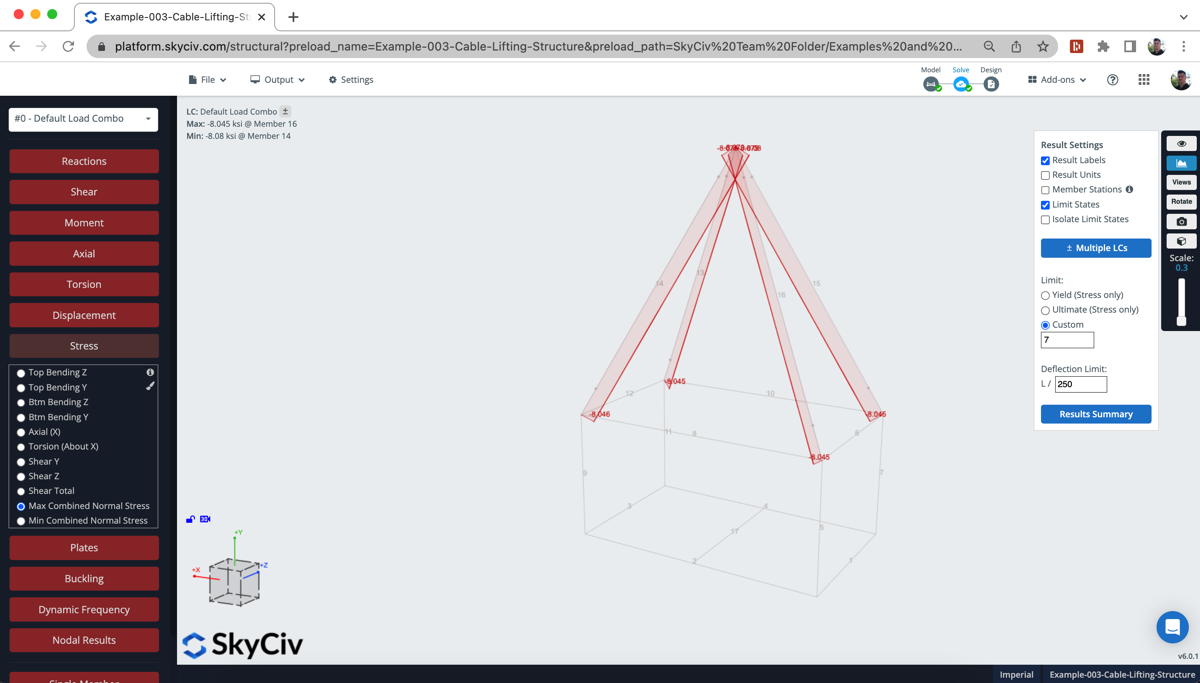Toggle the visibility eye icon on right panel
Image resolution: width=1200 pixels, height=683 pixels.
1181,143
